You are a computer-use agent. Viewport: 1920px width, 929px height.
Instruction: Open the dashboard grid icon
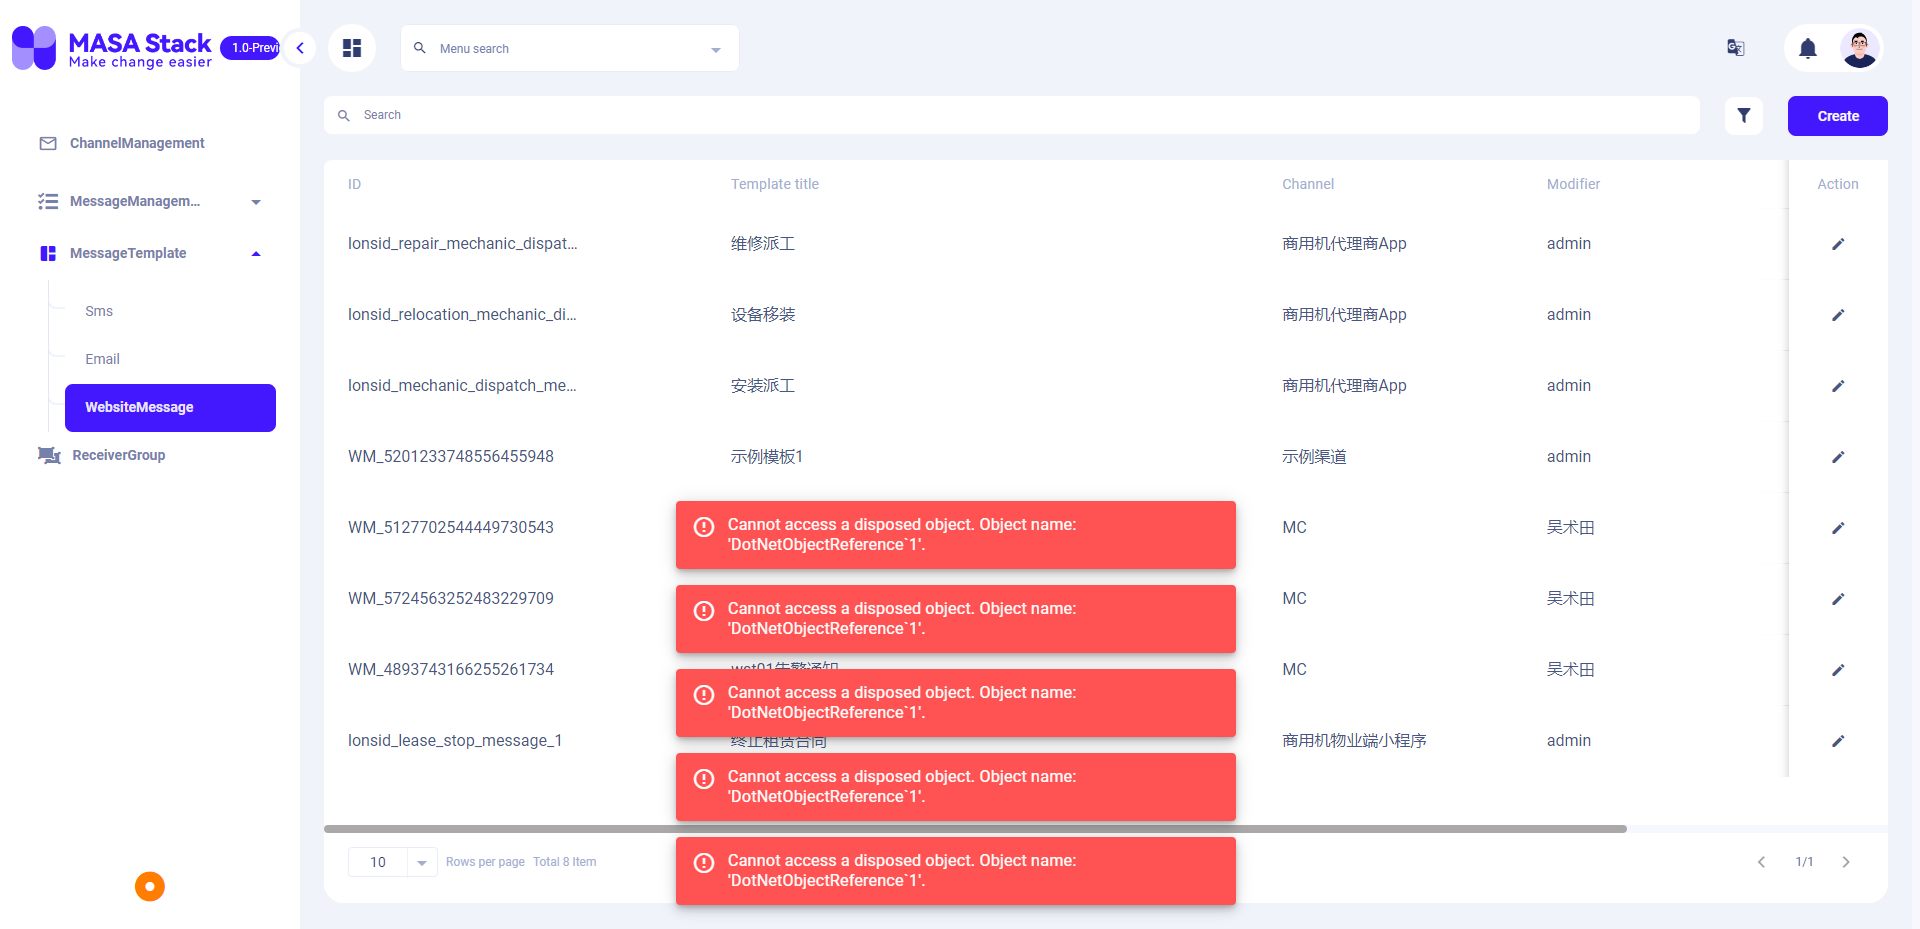tap(352, 48)
